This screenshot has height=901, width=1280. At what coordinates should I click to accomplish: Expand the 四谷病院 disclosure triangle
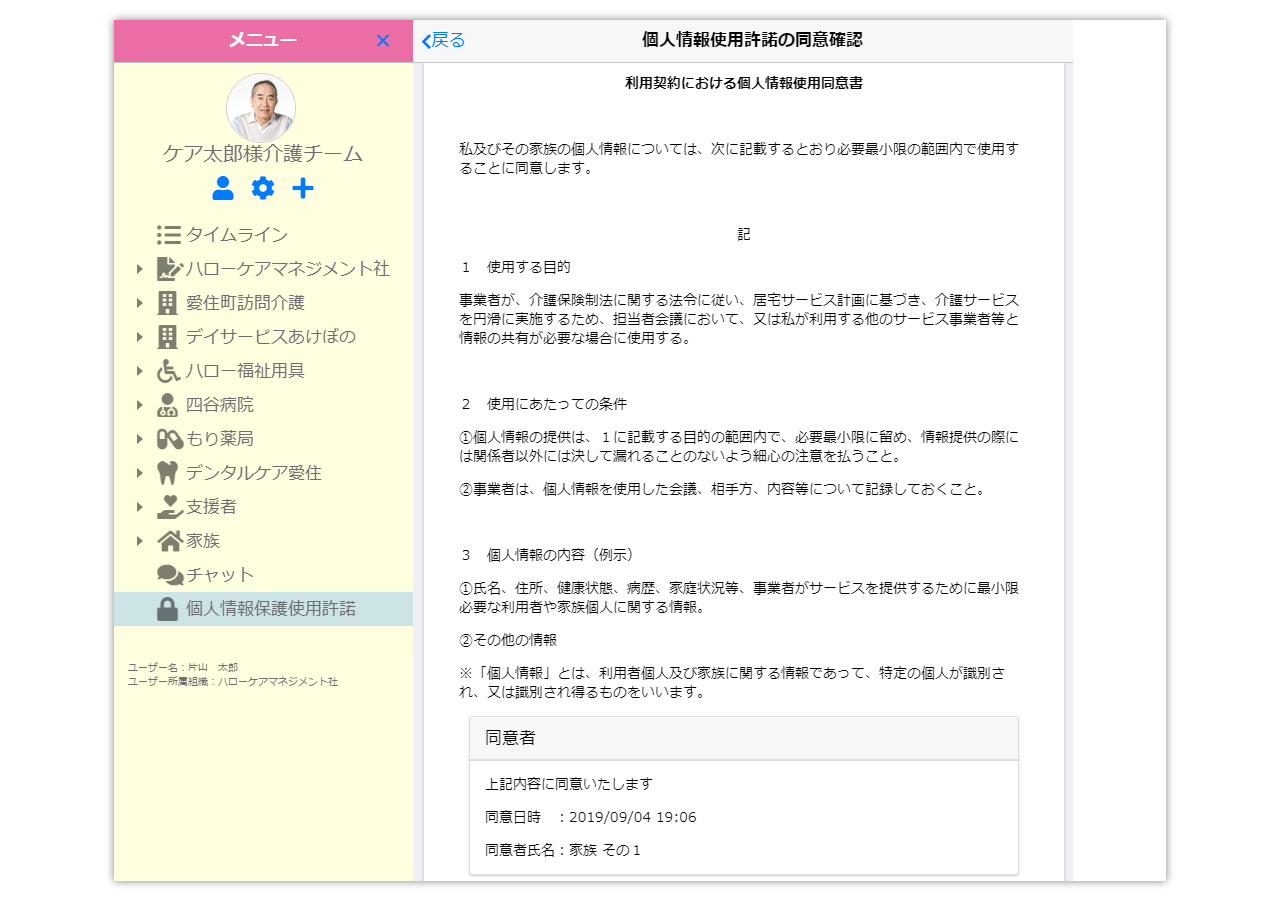[140, 405]
